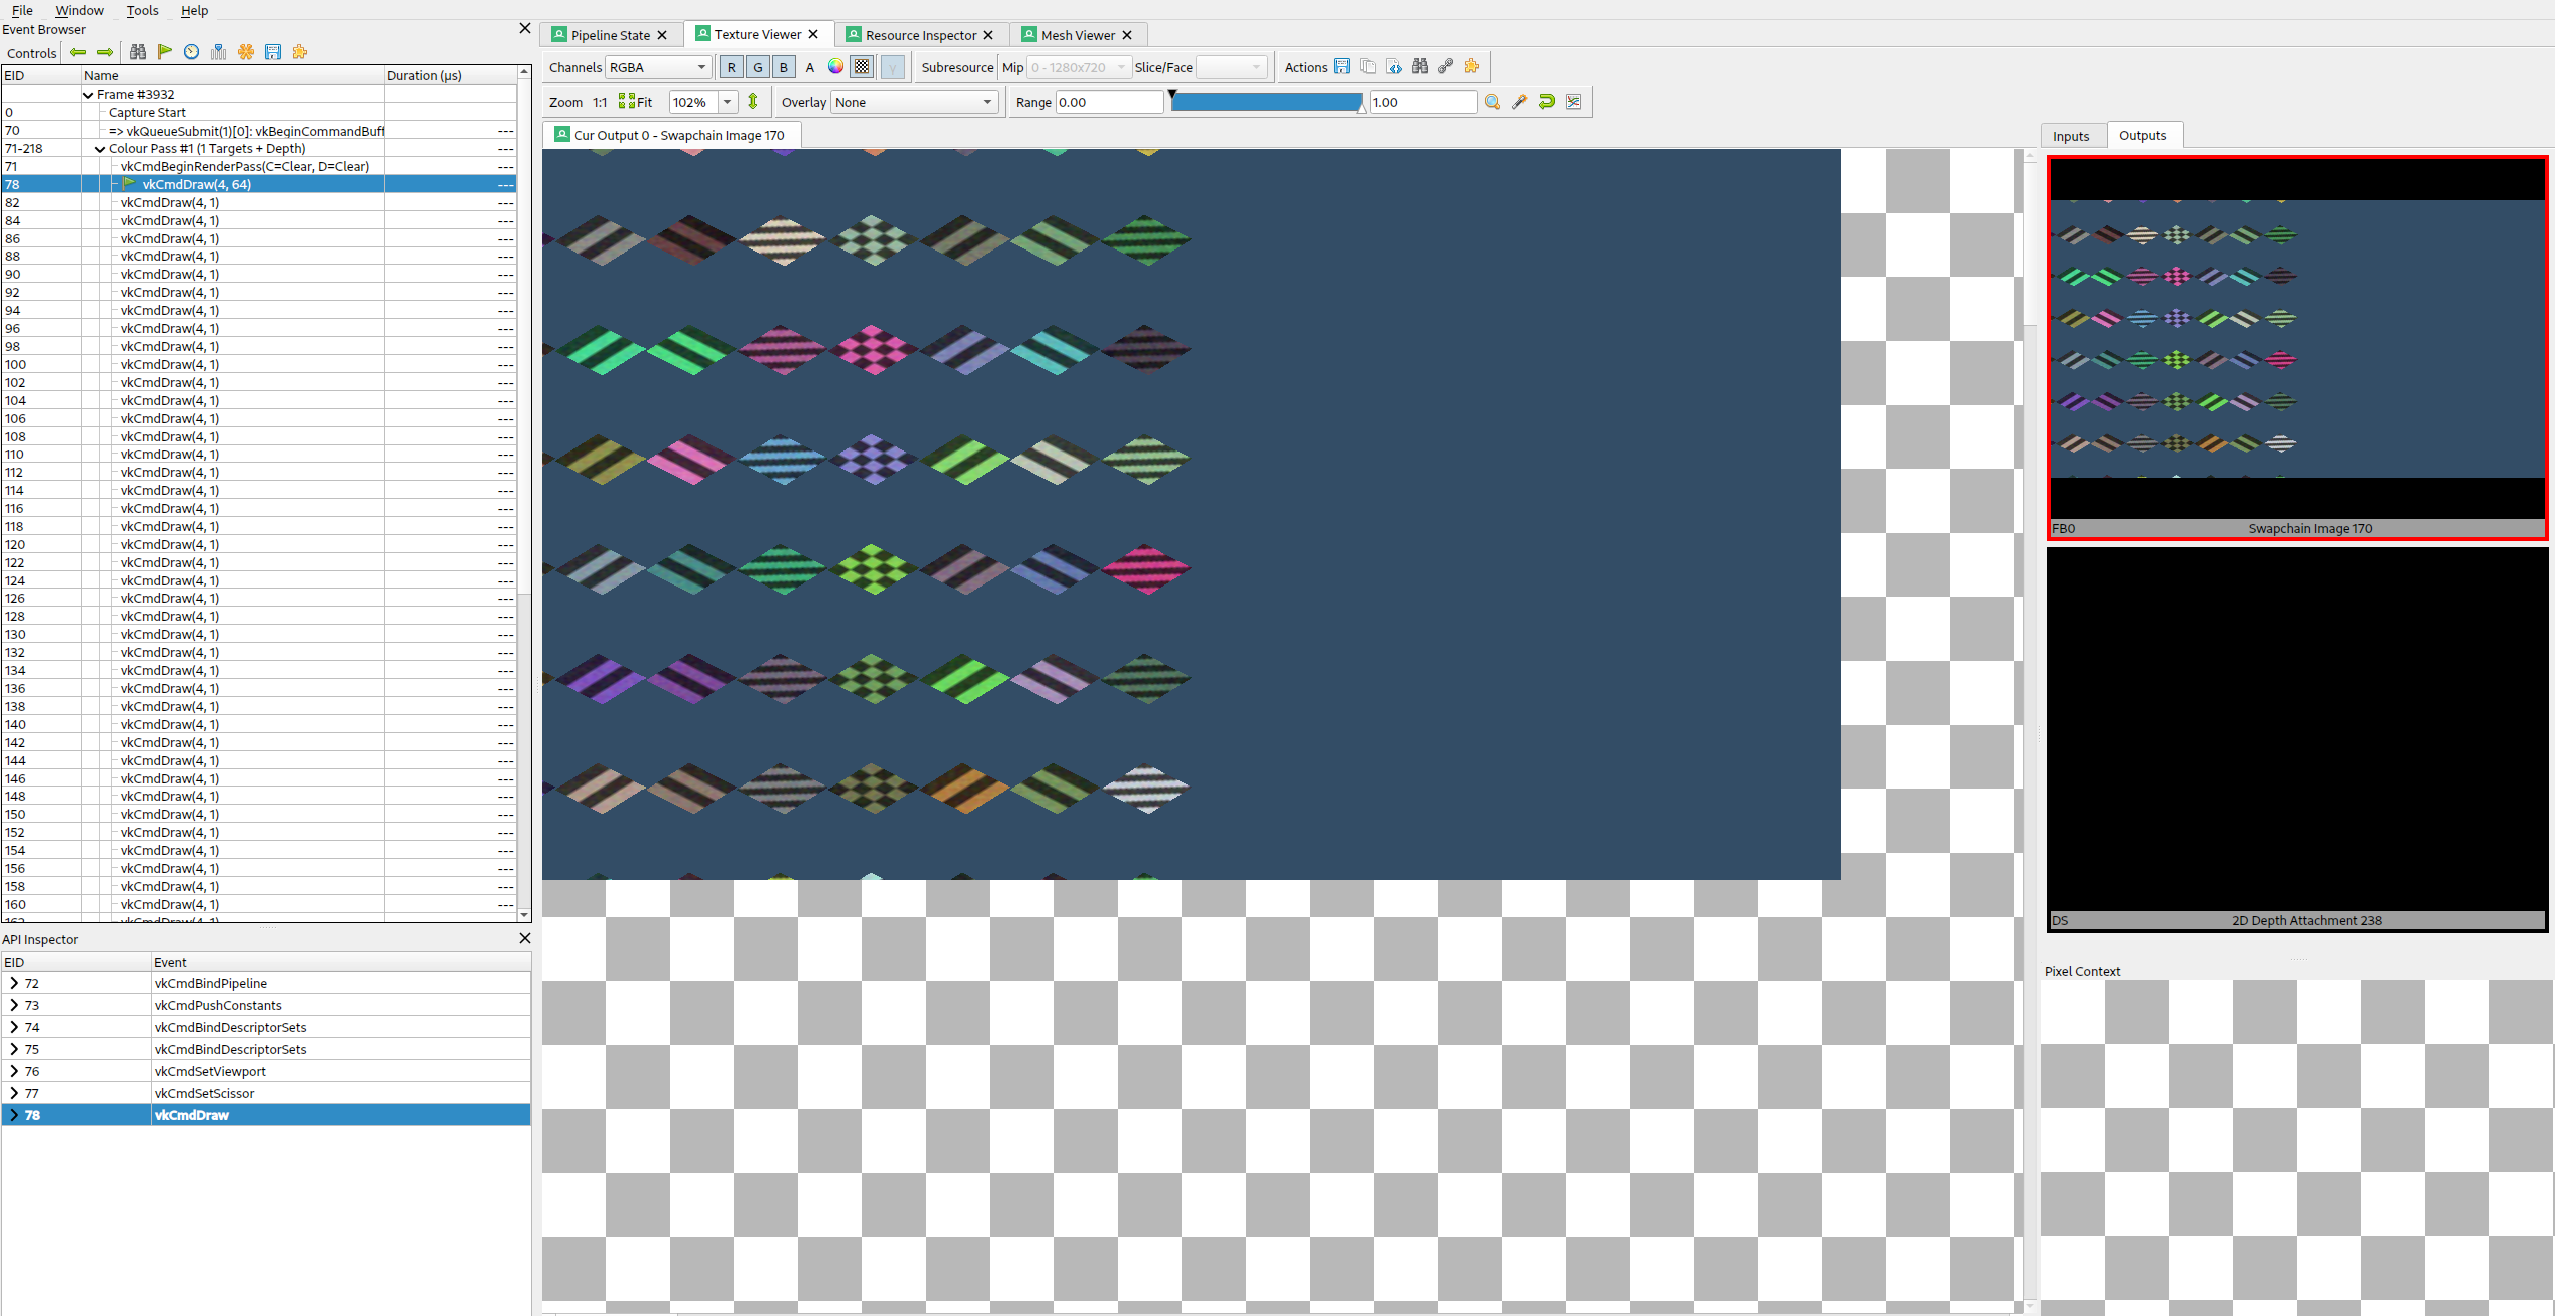Click the range color picker wand icon
The height and width of the screenshot is (1316, 2555).
pyautogui.click(x=1519, y=102)
